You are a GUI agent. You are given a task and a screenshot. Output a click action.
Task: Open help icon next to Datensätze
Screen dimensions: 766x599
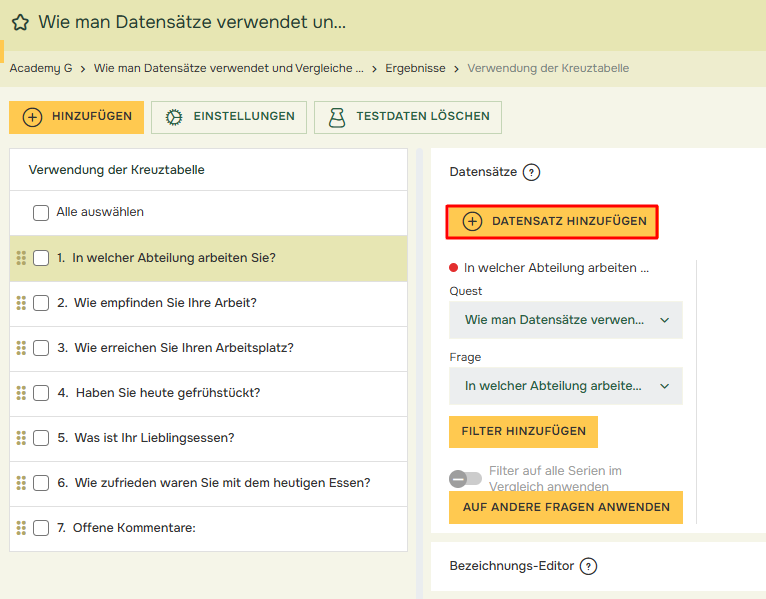click(531, 172)
